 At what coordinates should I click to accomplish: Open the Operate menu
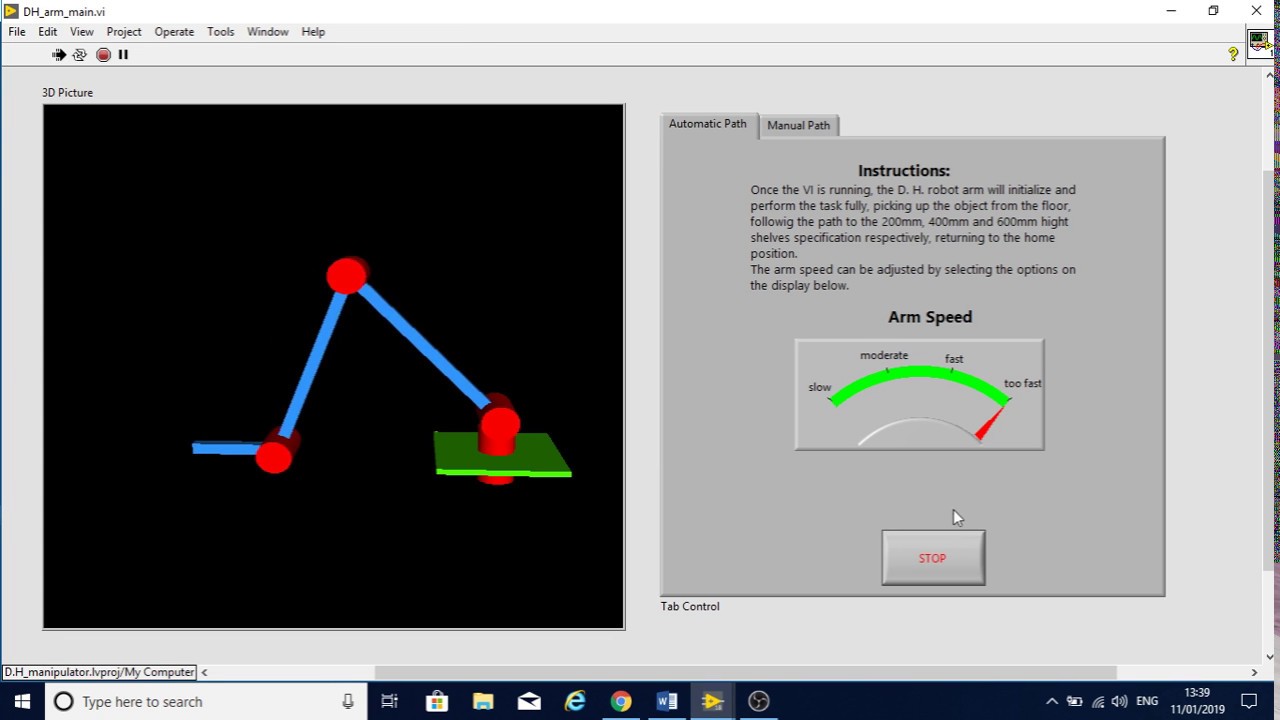click(174, 32)
